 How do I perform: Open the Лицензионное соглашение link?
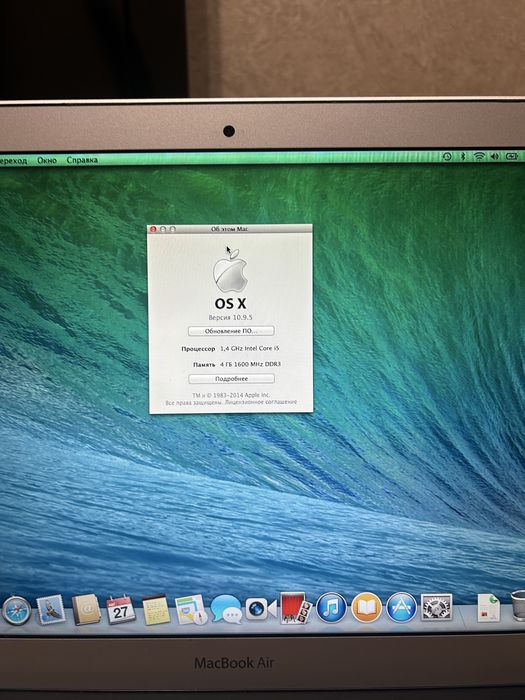pyautogui.click(x=261, y=402)
